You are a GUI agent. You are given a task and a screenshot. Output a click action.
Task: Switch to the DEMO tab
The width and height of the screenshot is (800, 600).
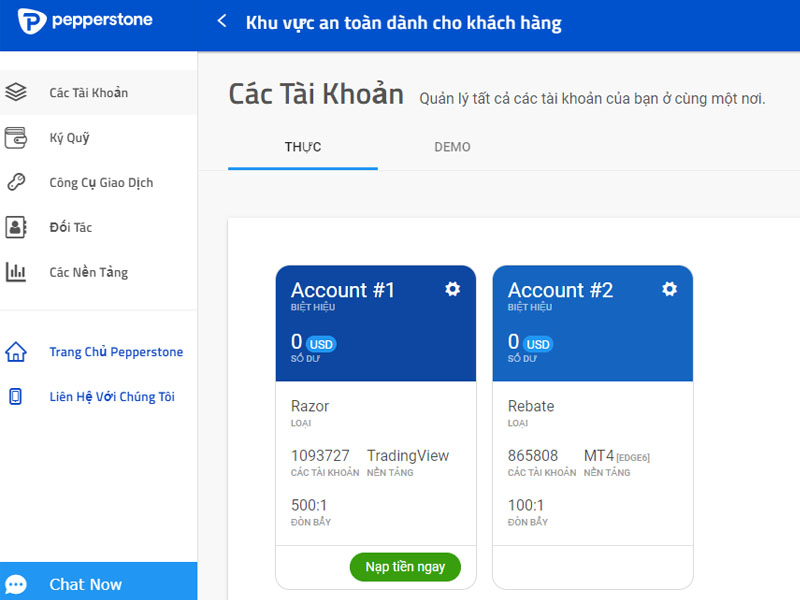coord(452,147)
